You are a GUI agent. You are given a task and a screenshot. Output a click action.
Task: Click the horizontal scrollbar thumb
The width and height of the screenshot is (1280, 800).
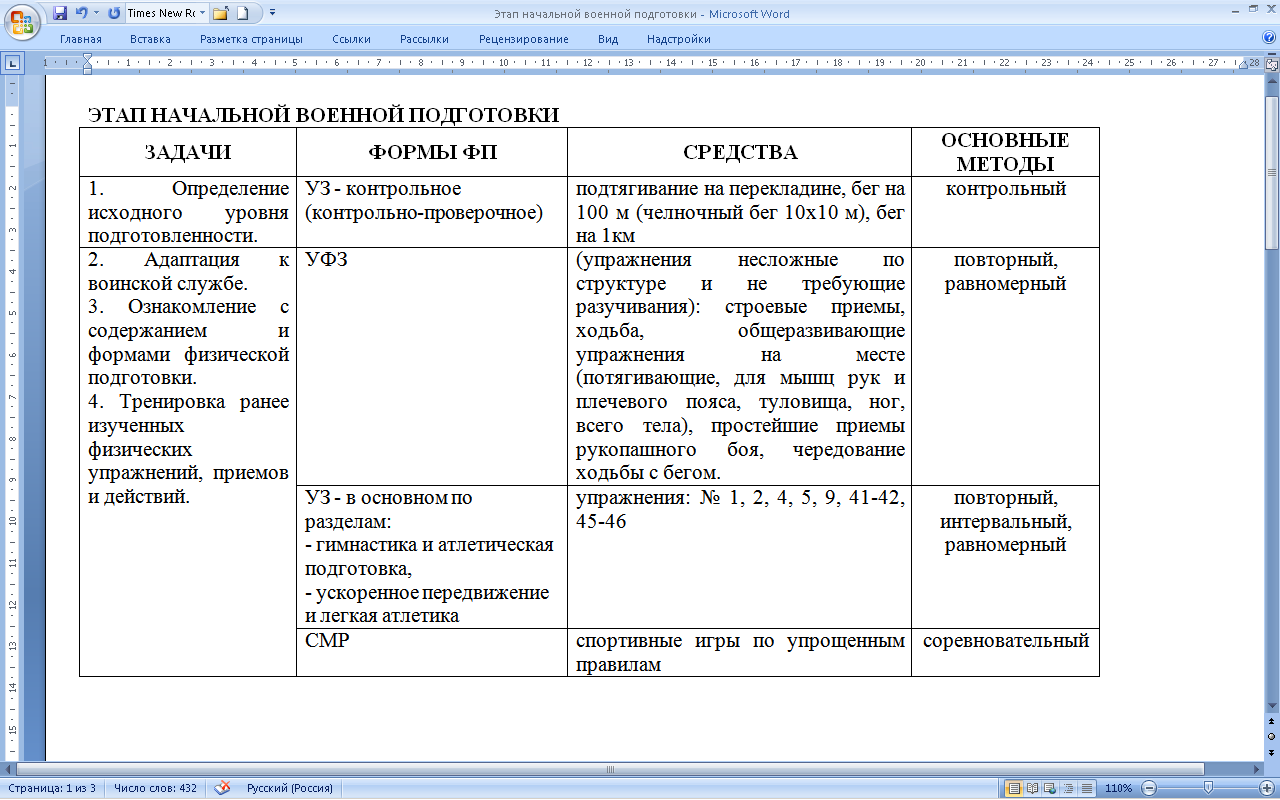(x=609, y=769)
